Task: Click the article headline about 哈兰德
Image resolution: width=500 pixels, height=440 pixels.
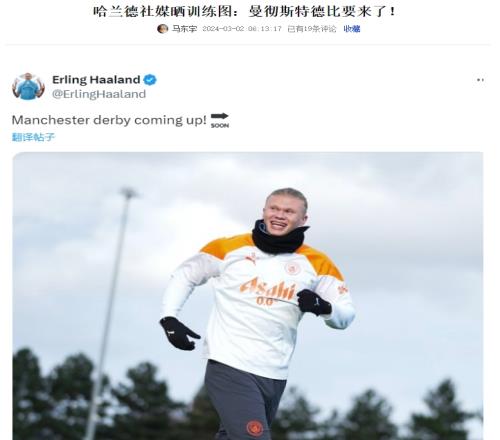Action: (x=244, y=12)
